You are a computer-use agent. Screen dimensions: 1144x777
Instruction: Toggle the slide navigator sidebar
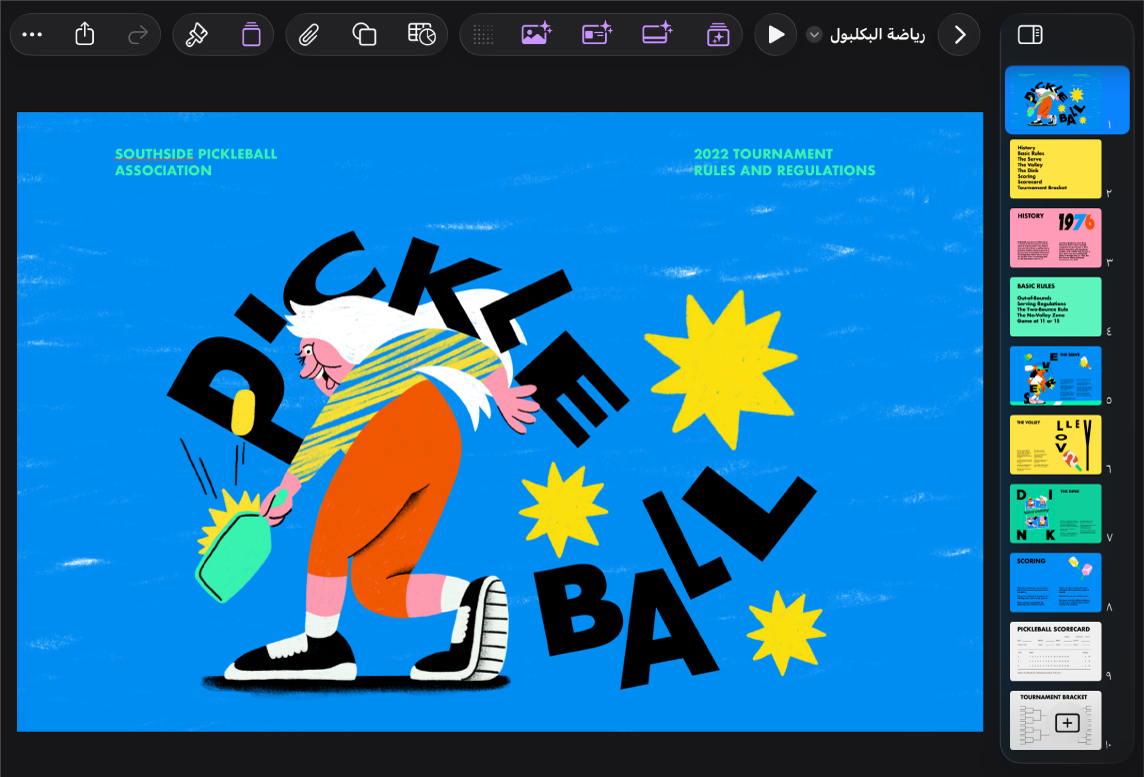coord(1030,34)
